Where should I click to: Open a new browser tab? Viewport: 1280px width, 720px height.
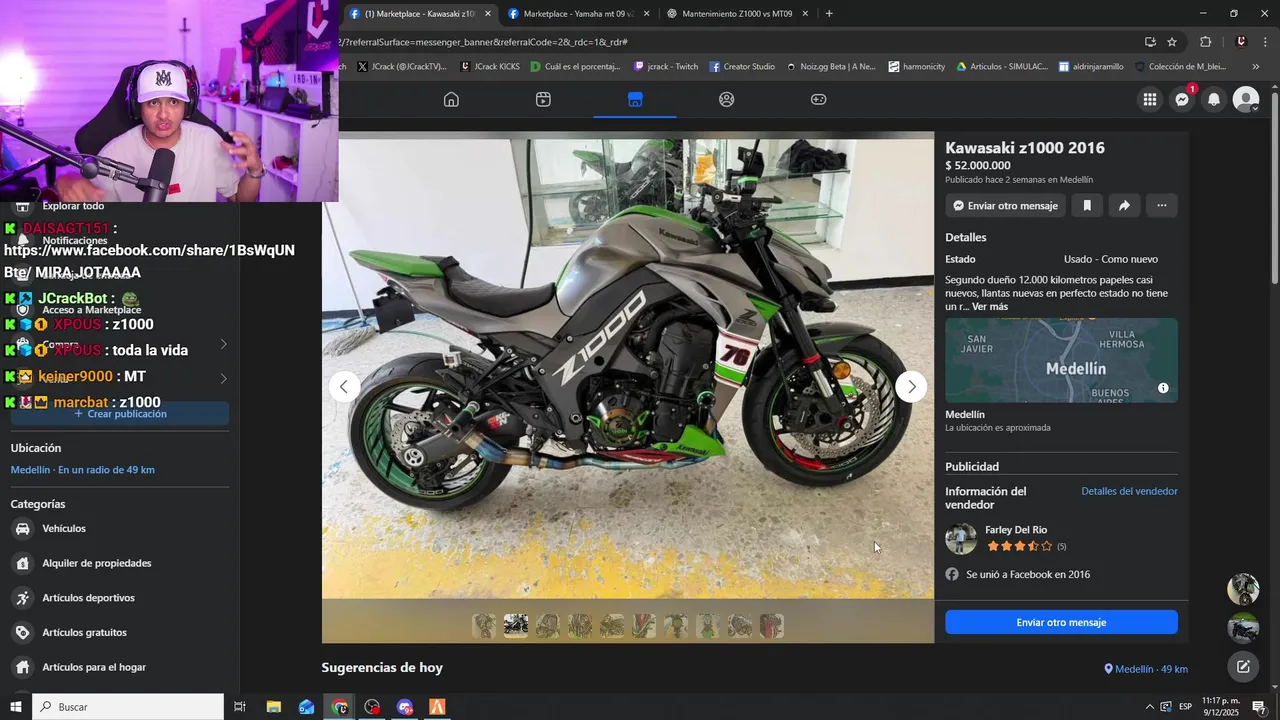pyautogui.click(x=829, y=13)
